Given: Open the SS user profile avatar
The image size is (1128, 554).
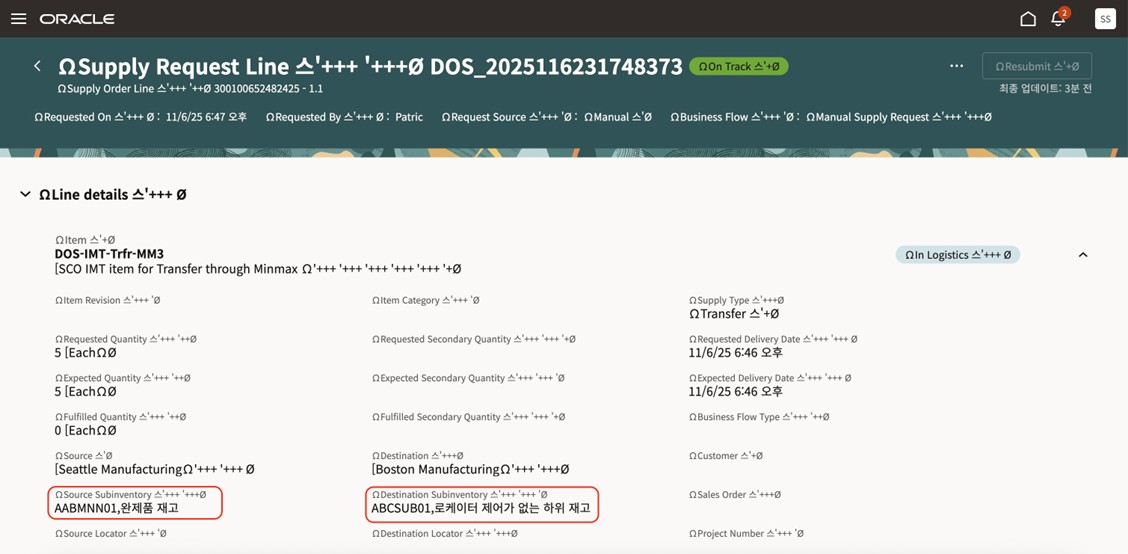Looking at the screenshot, I should point(1105,19).
